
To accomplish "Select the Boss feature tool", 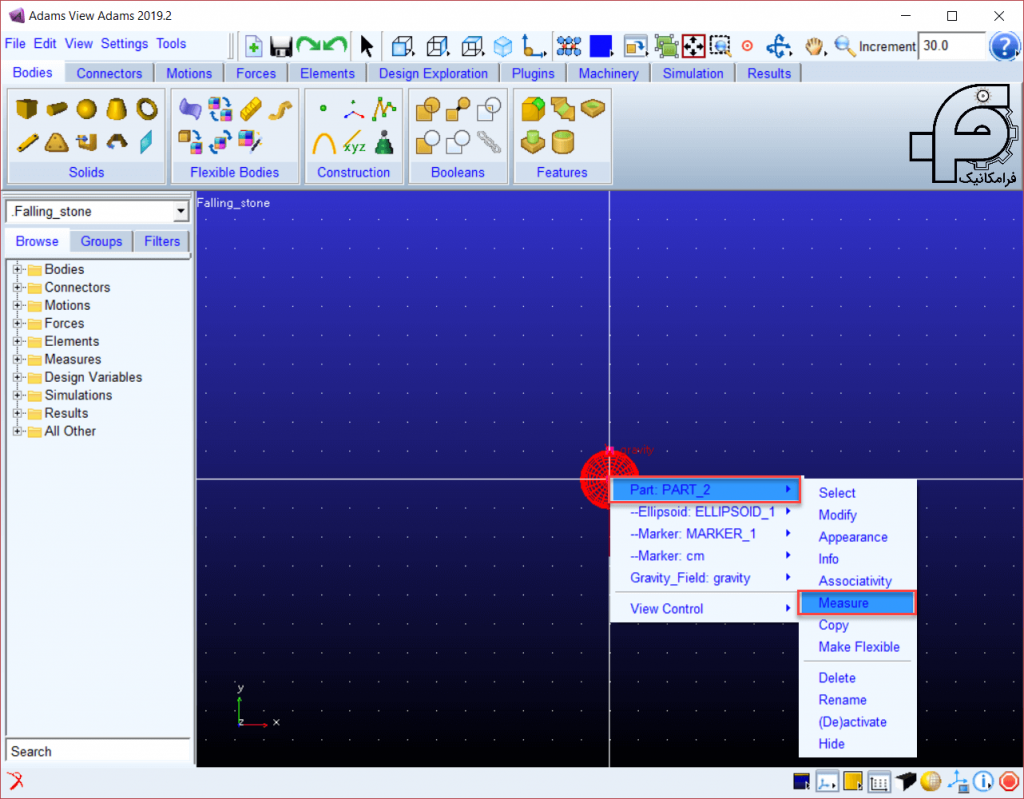I will click(532, 142).
